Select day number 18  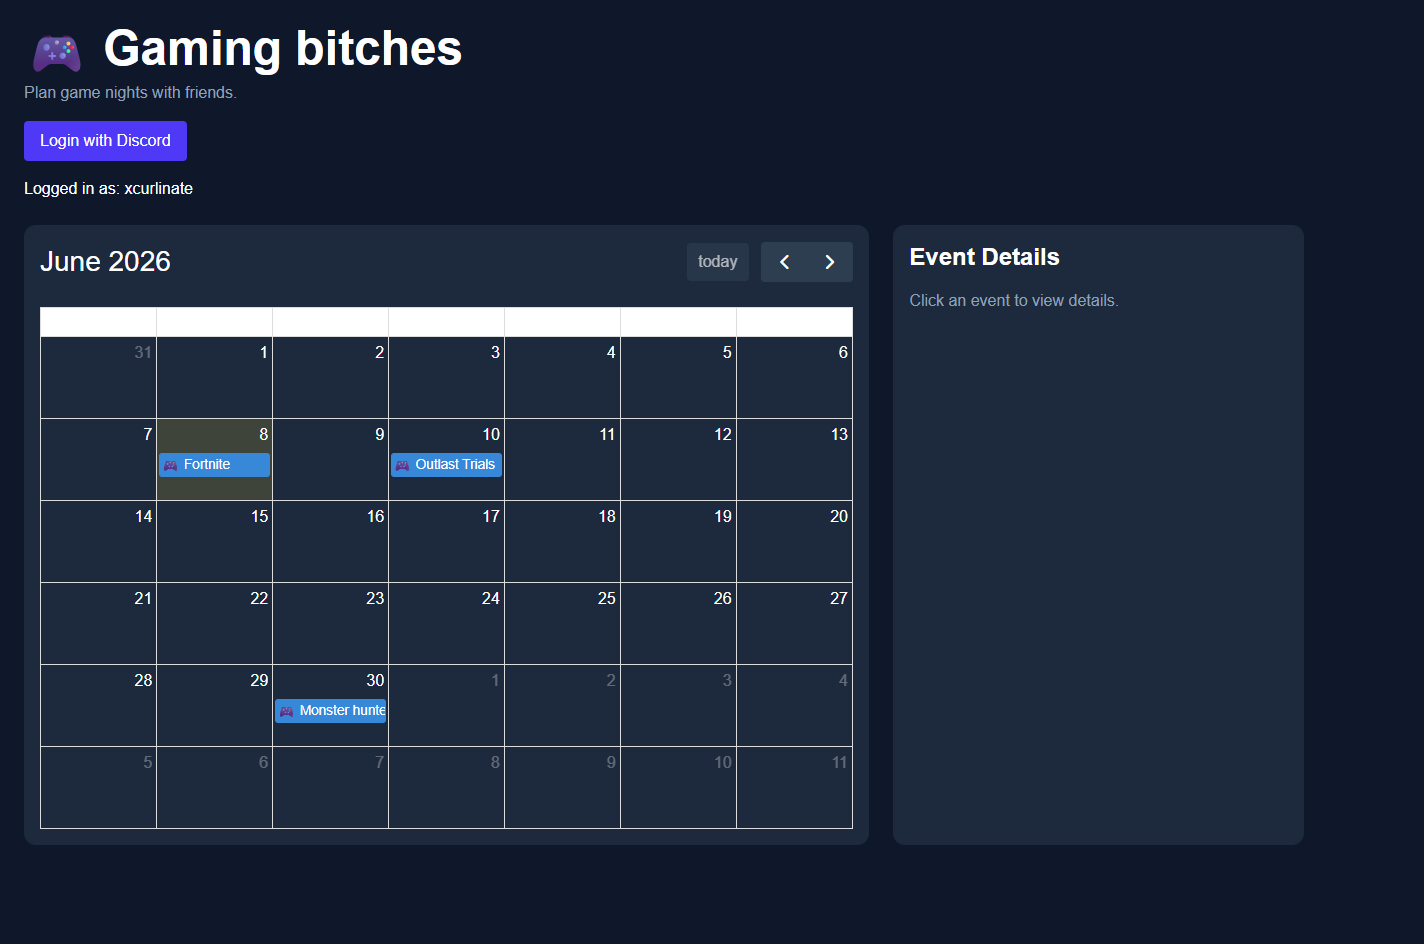pos(607,516)
